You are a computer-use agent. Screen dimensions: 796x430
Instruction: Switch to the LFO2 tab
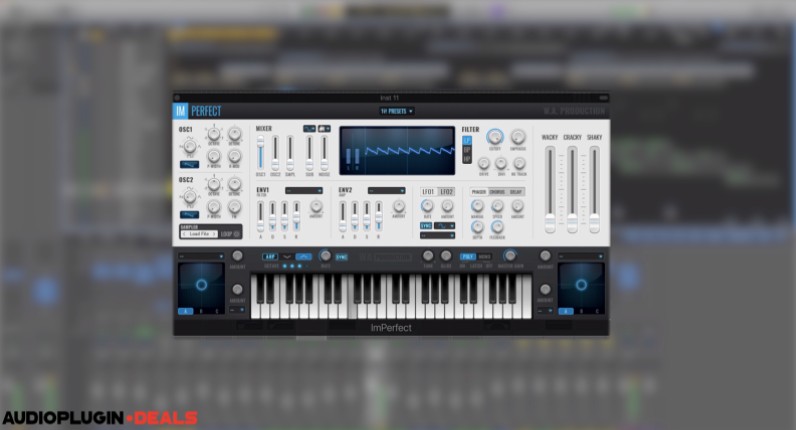[x=446, y=191]
